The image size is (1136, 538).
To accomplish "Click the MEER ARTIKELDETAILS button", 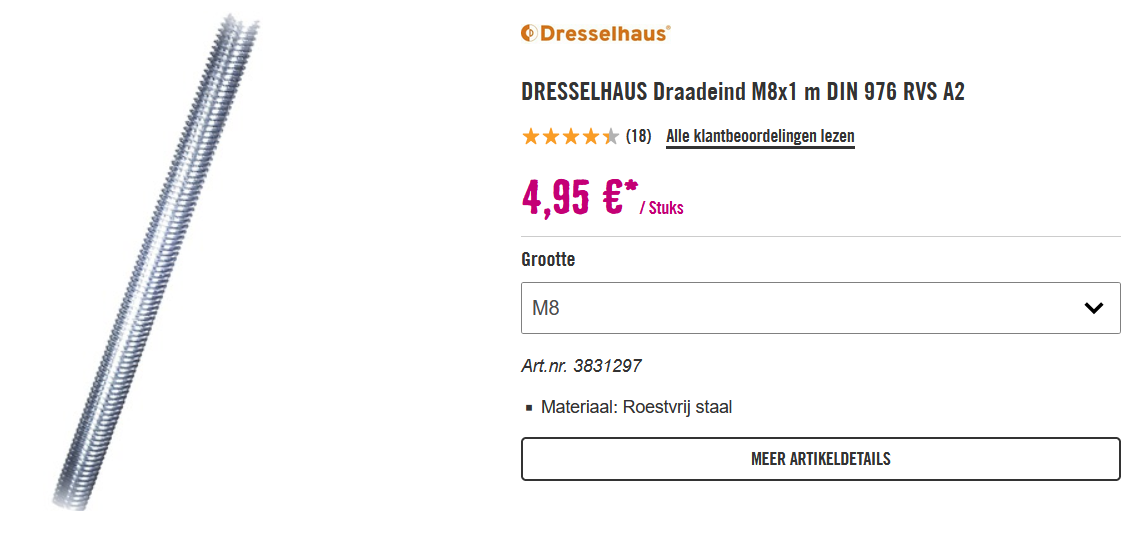I will coord(821,459).
